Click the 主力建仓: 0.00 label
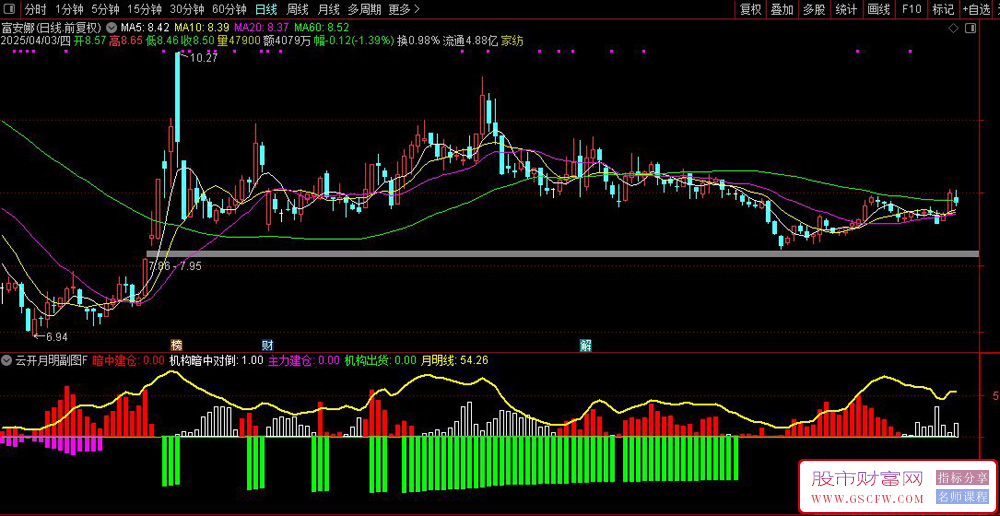The height and width of the screenshot is (516, 1000). click(304, 360)
